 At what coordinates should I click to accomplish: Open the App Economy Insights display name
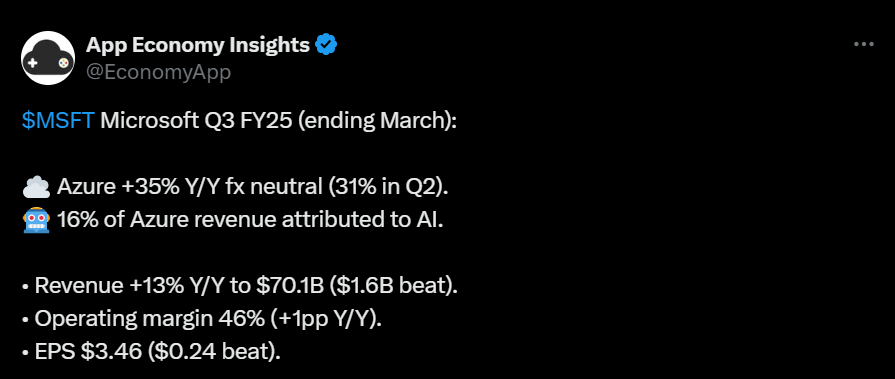point(197,45)
